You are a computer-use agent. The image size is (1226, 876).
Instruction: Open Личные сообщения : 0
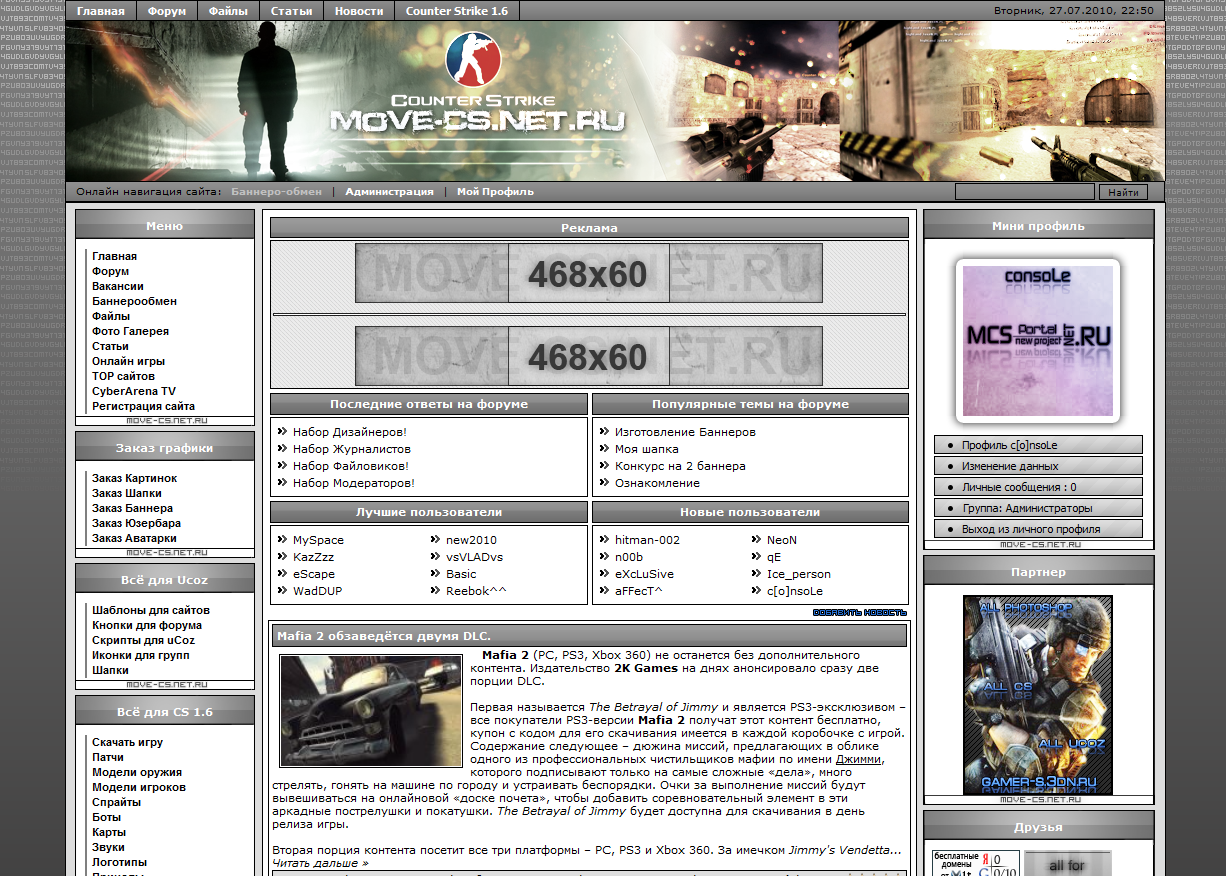point(1038,487)
